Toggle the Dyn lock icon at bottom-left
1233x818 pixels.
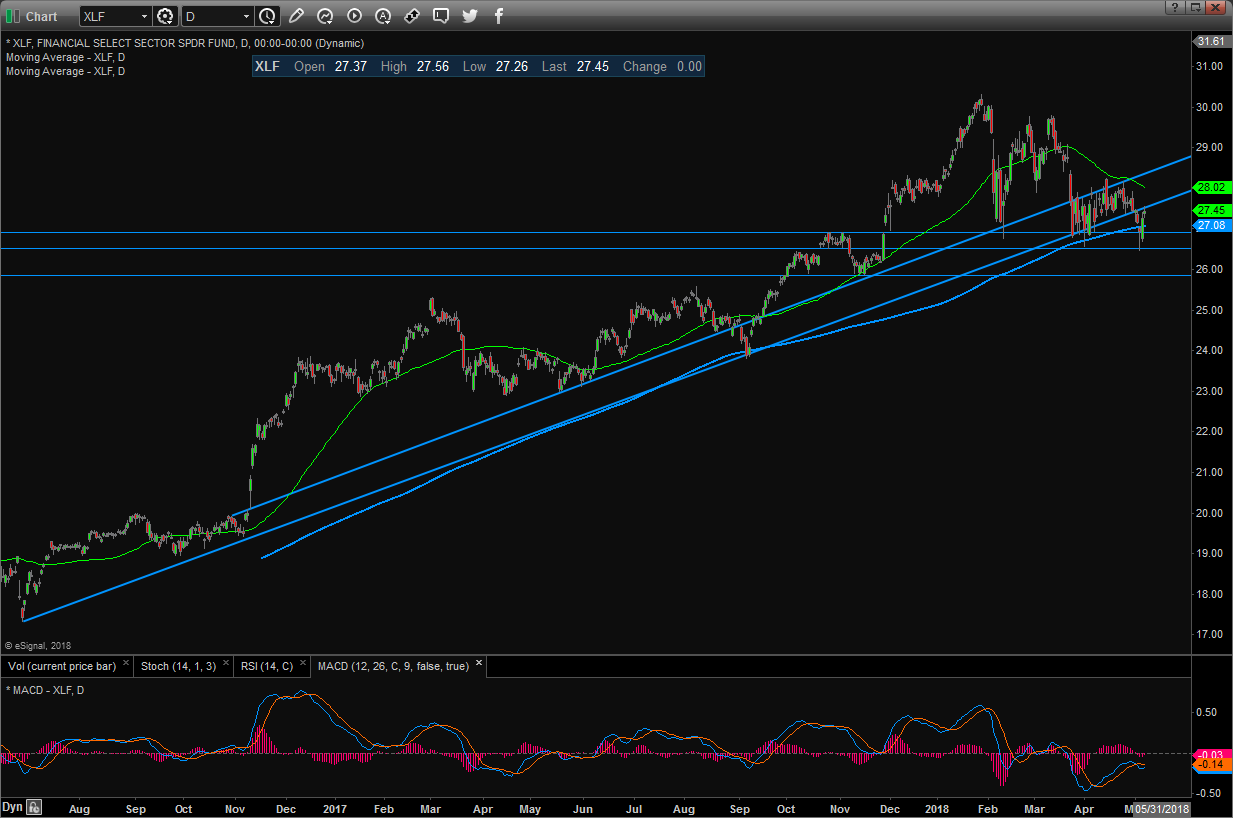pos(33,807)
